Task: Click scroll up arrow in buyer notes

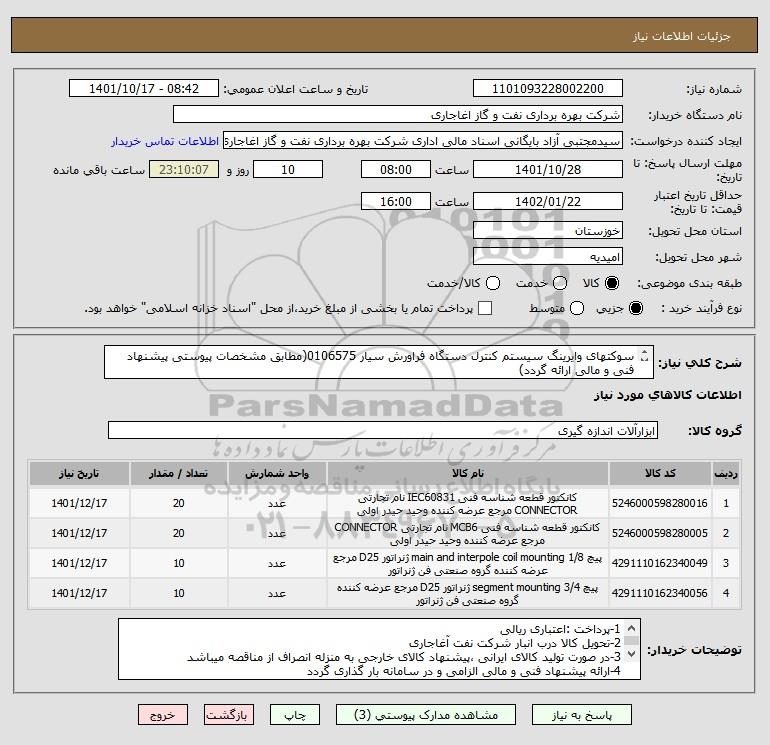Action: 632,628
